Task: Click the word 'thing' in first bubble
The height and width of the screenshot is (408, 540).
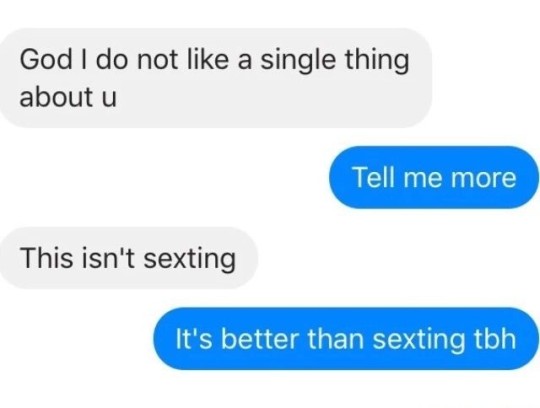Action: (377, 60)
